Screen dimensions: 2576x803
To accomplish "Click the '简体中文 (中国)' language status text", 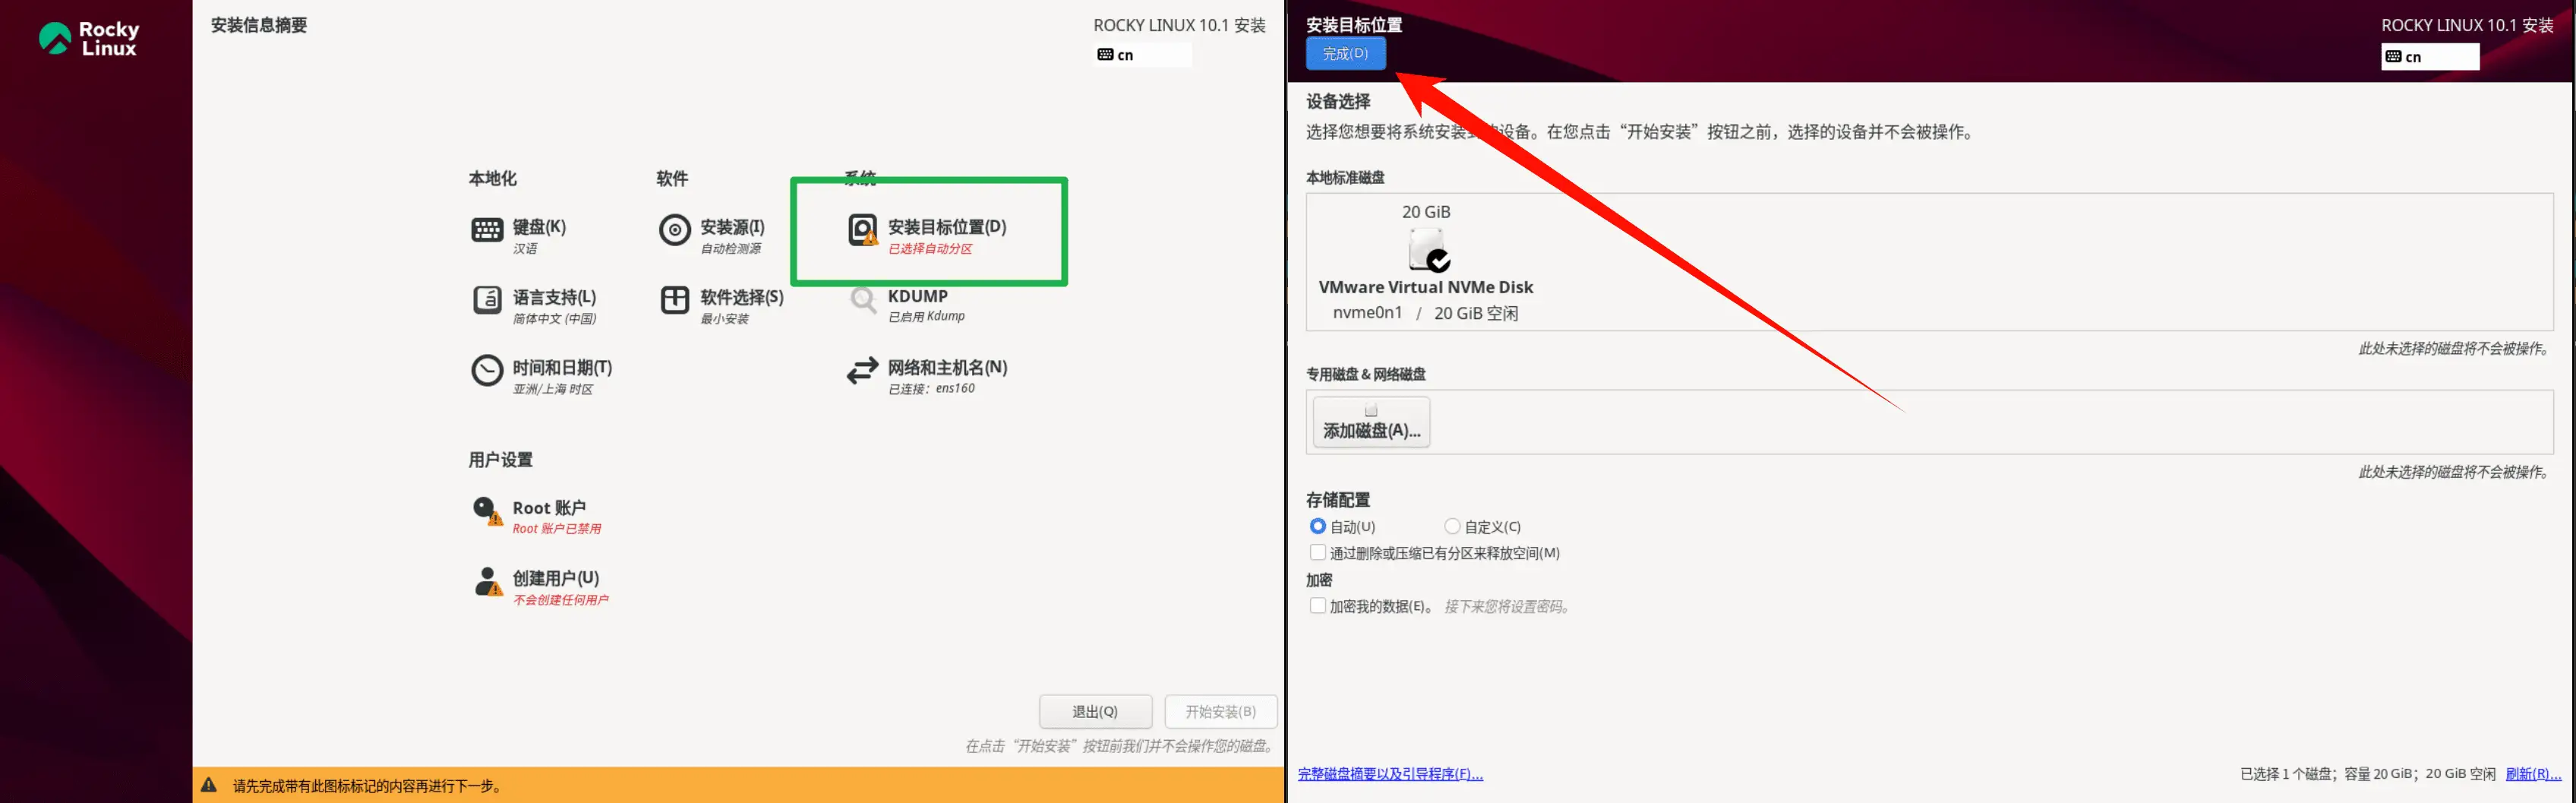I will (554, 319).
